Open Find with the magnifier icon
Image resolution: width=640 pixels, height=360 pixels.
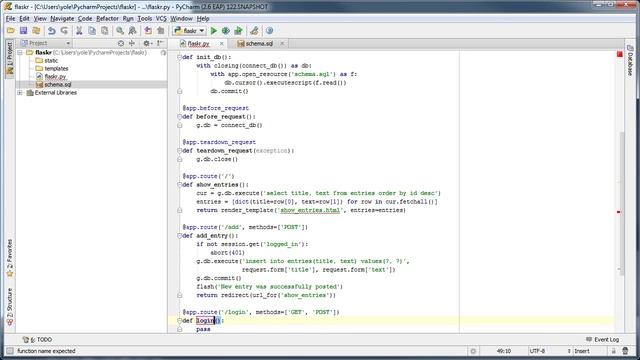click(120, 31)
